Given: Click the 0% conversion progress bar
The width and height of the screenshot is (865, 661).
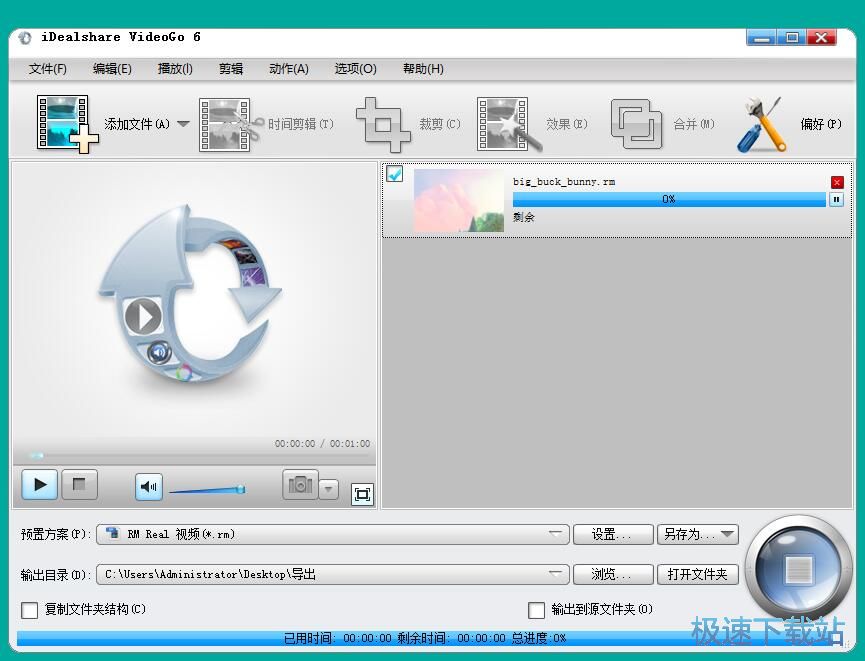Looking at the screenshot, I should (x=669, y=199).
